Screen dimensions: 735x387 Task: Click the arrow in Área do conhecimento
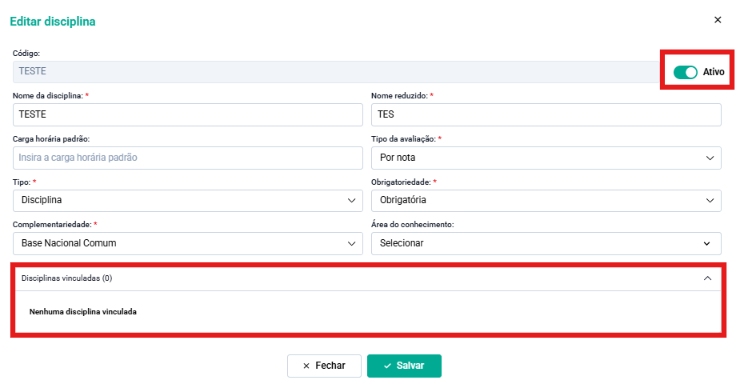(x=706, y=244)
